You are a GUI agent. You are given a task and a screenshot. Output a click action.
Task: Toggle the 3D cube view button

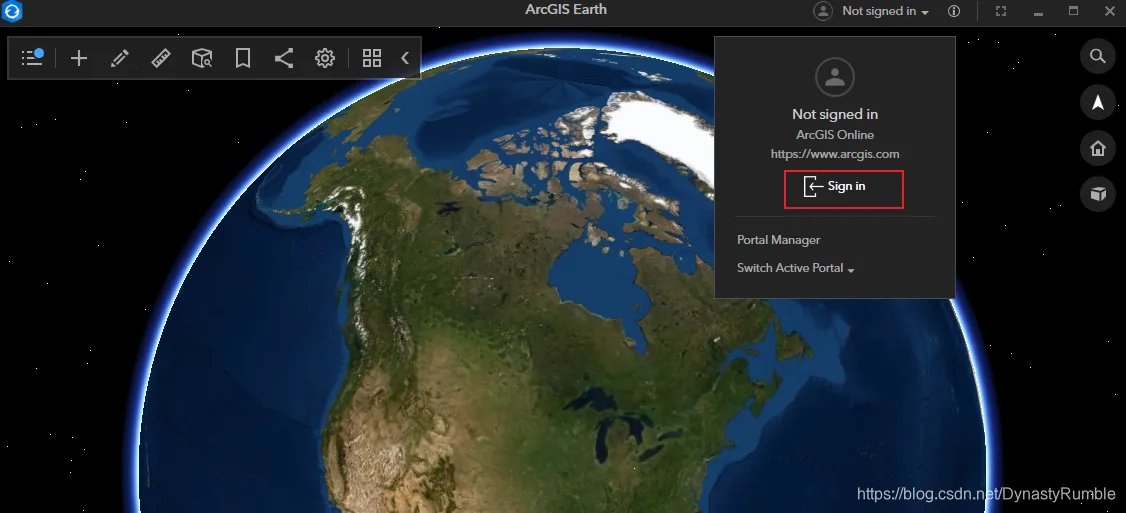point(1097,194)
